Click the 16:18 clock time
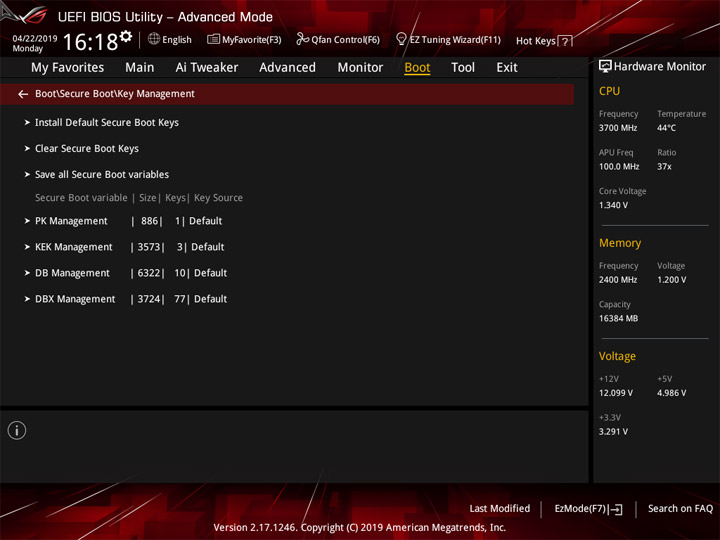720x540 pixels. tap(90, 42)
